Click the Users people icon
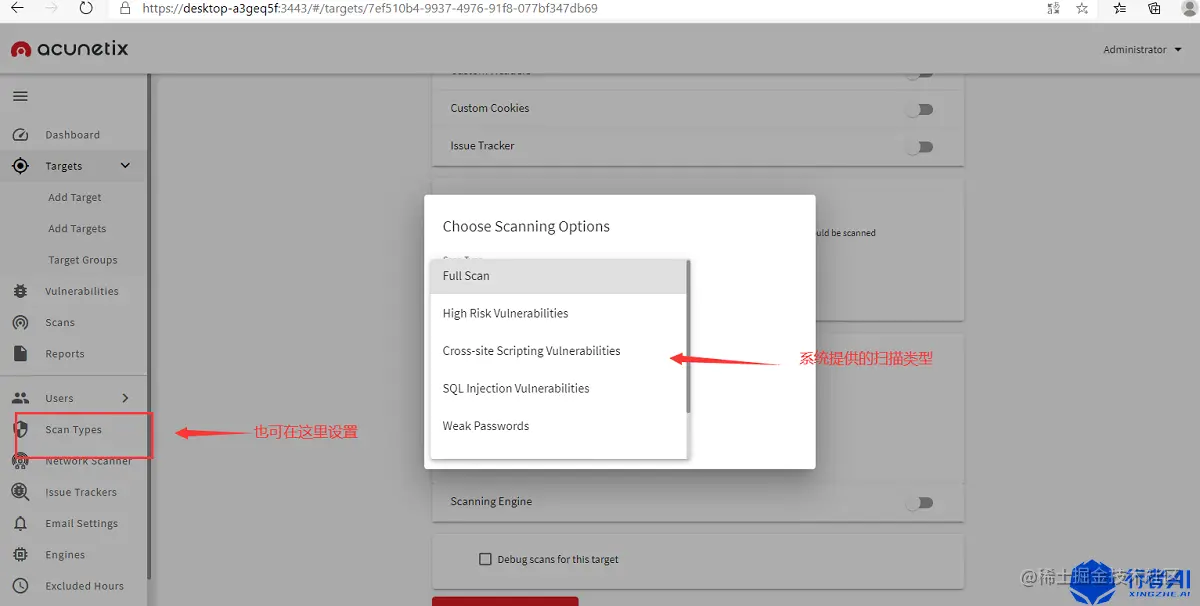This screenshot has width=1200, height=606. point(22,398)
